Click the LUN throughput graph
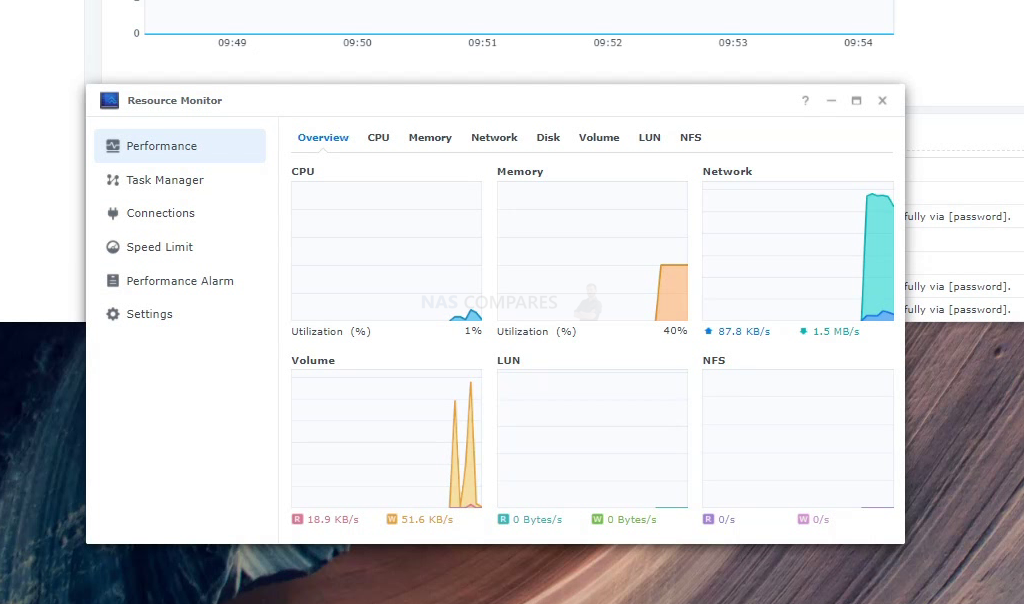 [x=592, y=439]
